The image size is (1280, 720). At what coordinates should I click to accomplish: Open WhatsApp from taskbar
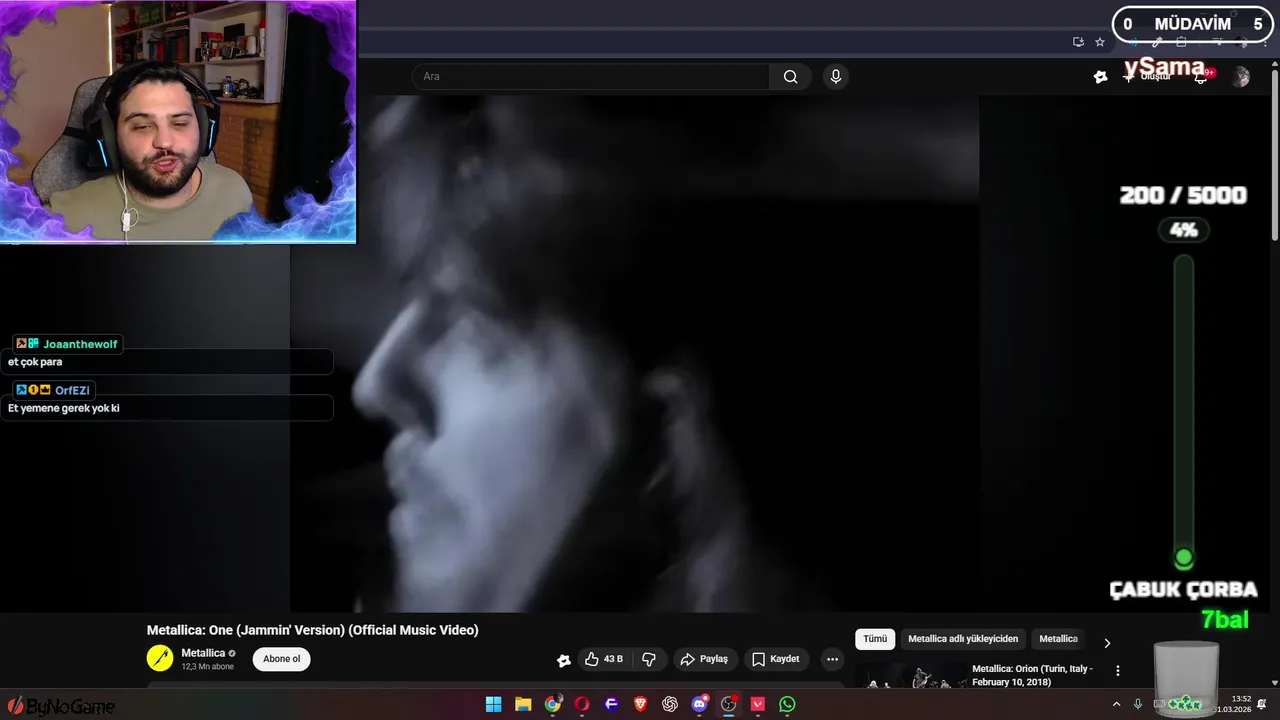pyautogui.click(x=787, y=704)
